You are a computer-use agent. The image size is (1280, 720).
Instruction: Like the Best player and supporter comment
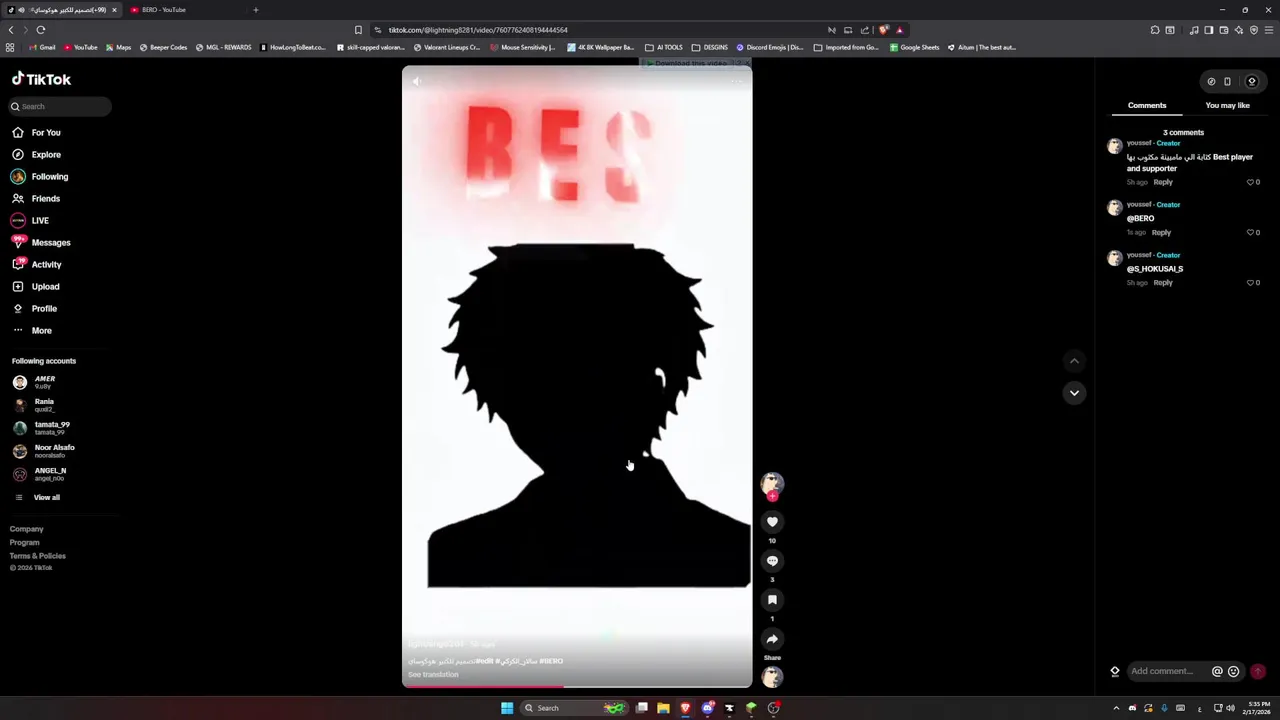1250,182
